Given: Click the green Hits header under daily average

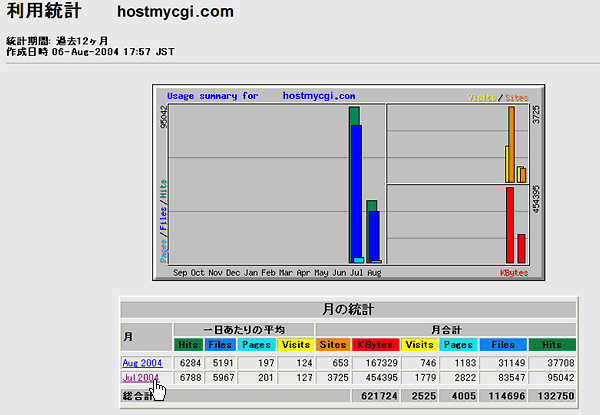Looking at the screenshot, I should 188,345.
